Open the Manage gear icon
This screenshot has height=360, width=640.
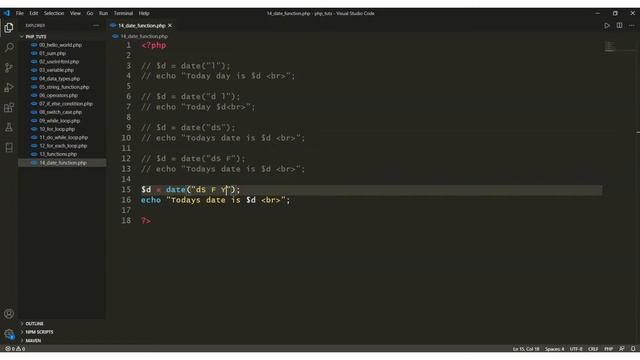click(9, 334)
